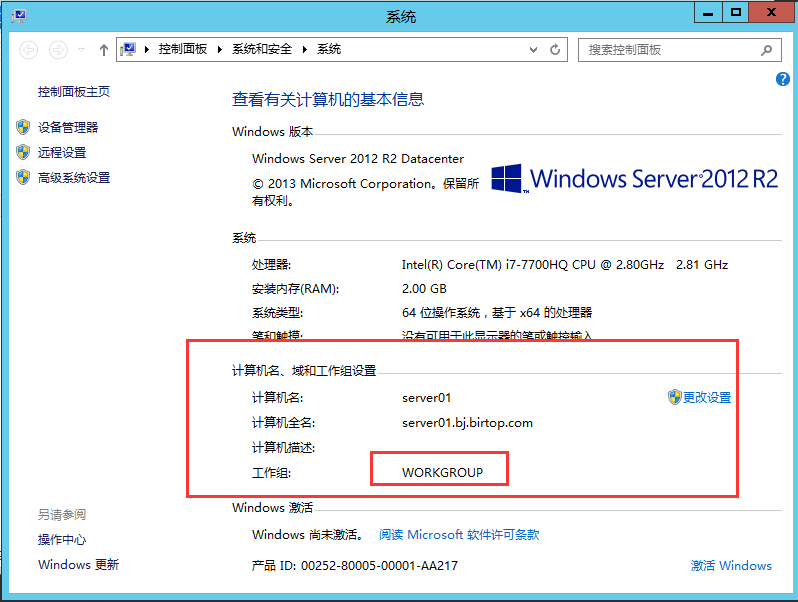The height and width of the screenshot is (602, 798).
Task: Open the recent locations dropdown arrow
Action: pyautogui.click(x=81, y=50)
